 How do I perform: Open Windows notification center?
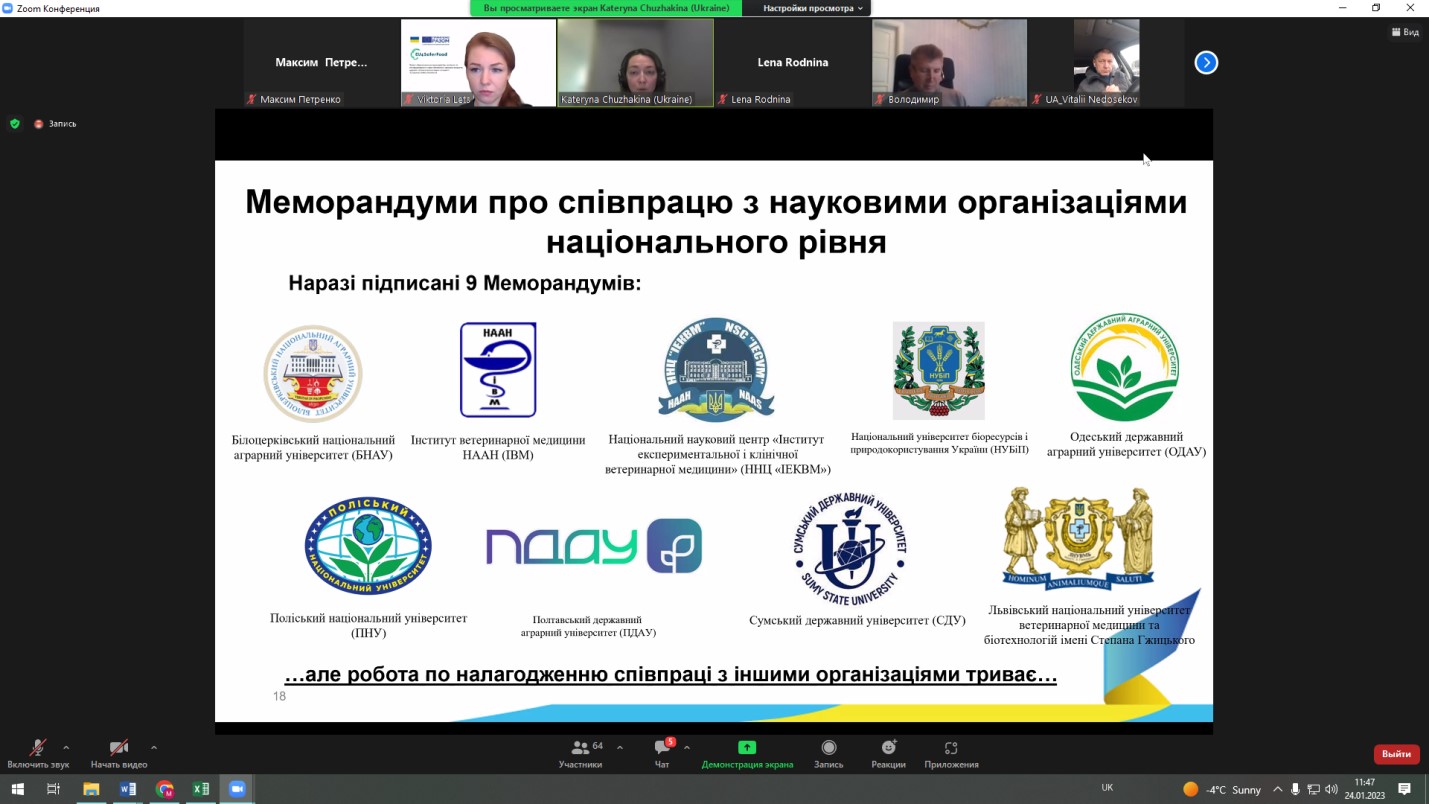point(1405,790)
